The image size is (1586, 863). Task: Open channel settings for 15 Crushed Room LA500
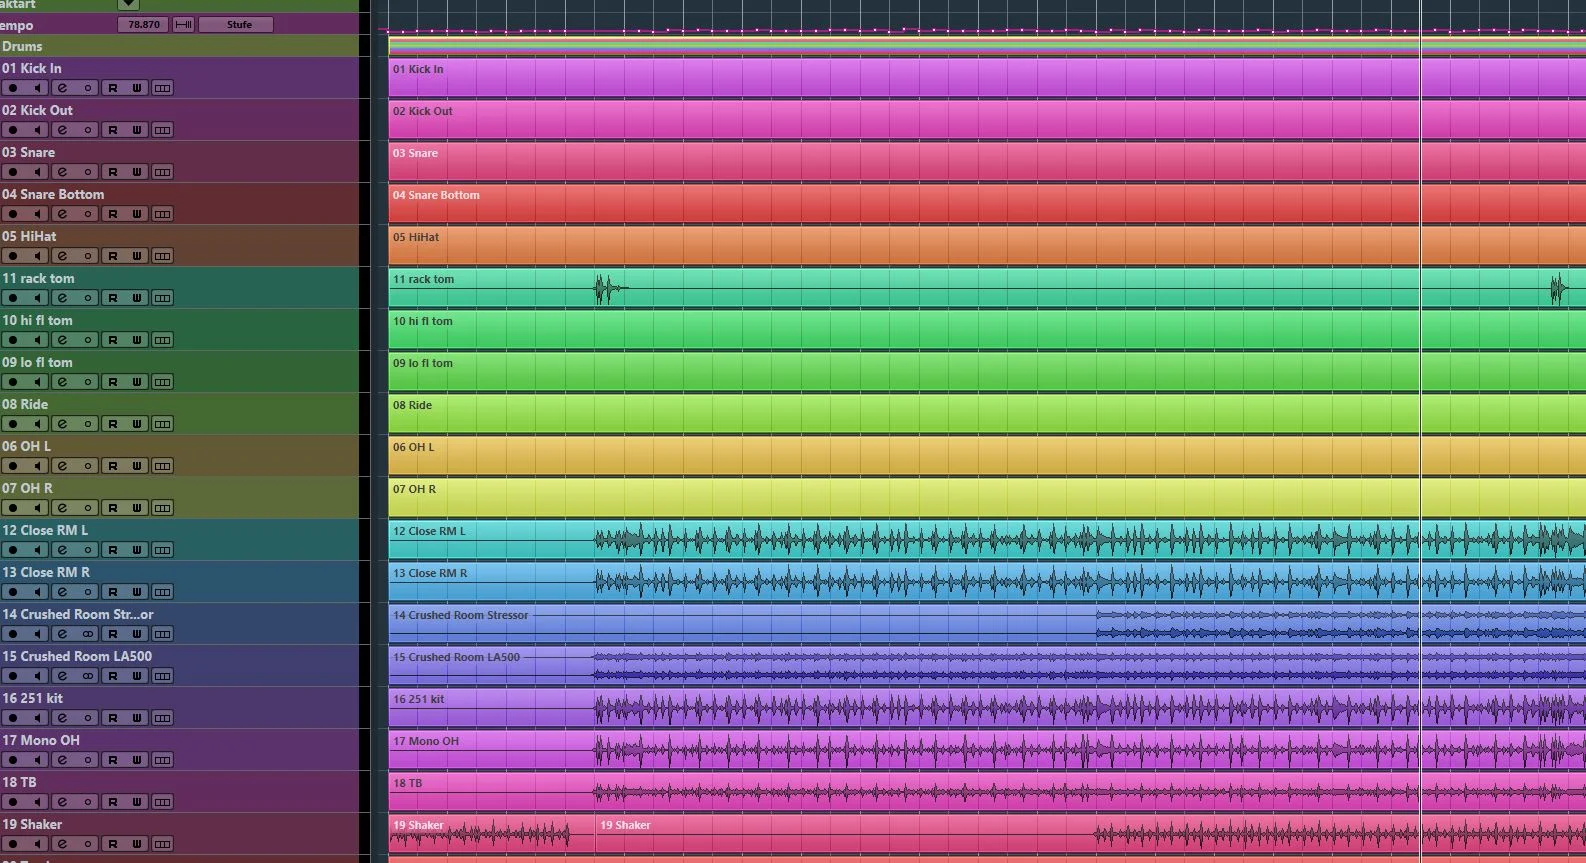click(x=63, y=676)
